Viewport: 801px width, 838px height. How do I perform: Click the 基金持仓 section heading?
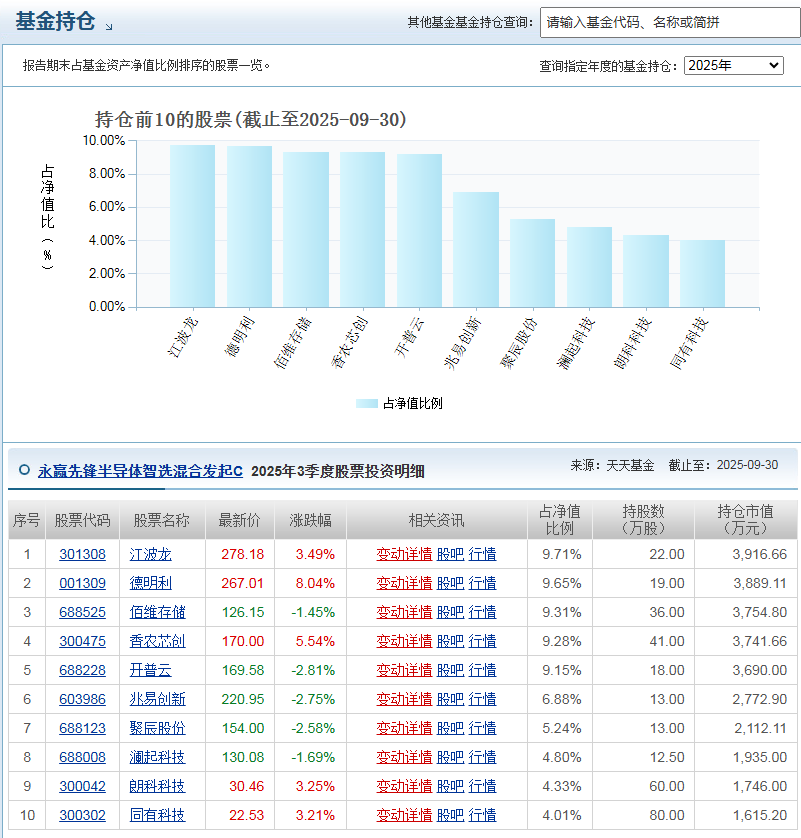[x=55, y=21]
